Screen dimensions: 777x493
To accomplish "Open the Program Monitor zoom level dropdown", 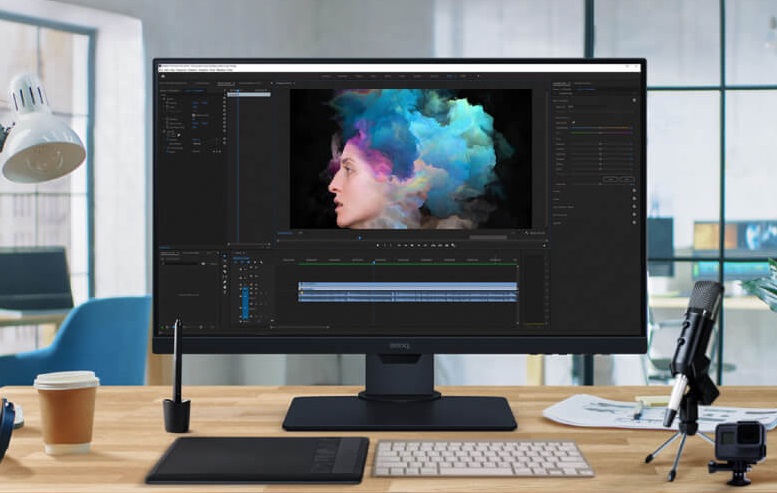I will pos(300,233).
